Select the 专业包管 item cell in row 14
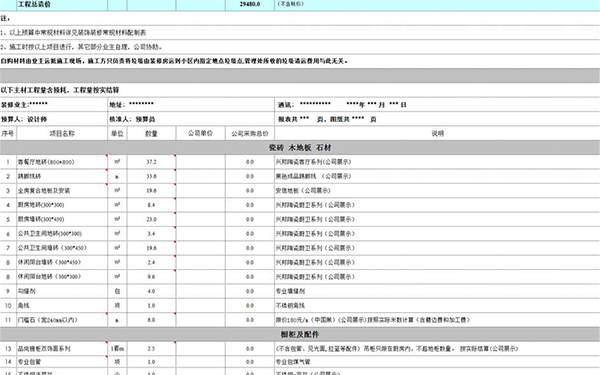600x375 pixels. coord(62,362)
